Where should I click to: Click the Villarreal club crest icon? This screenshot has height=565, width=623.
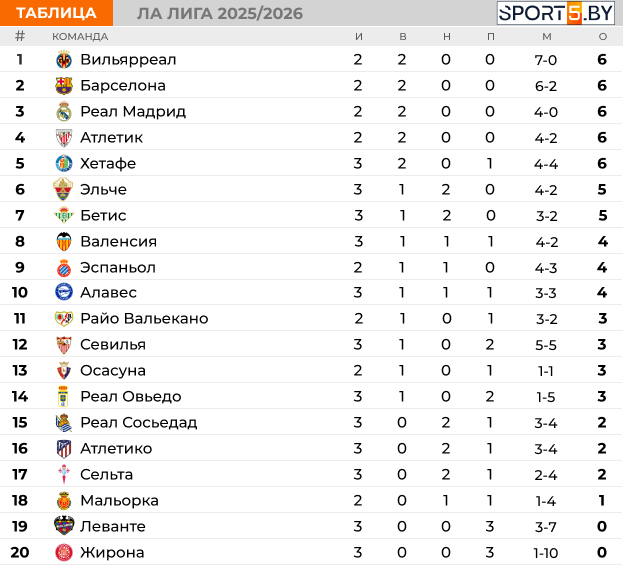point(64,60)
